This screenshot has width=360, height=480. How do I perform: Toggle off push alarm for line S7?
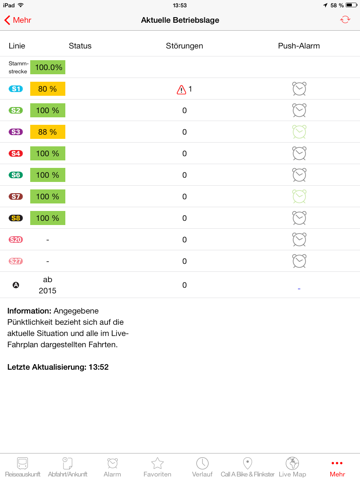coord(299,197)
